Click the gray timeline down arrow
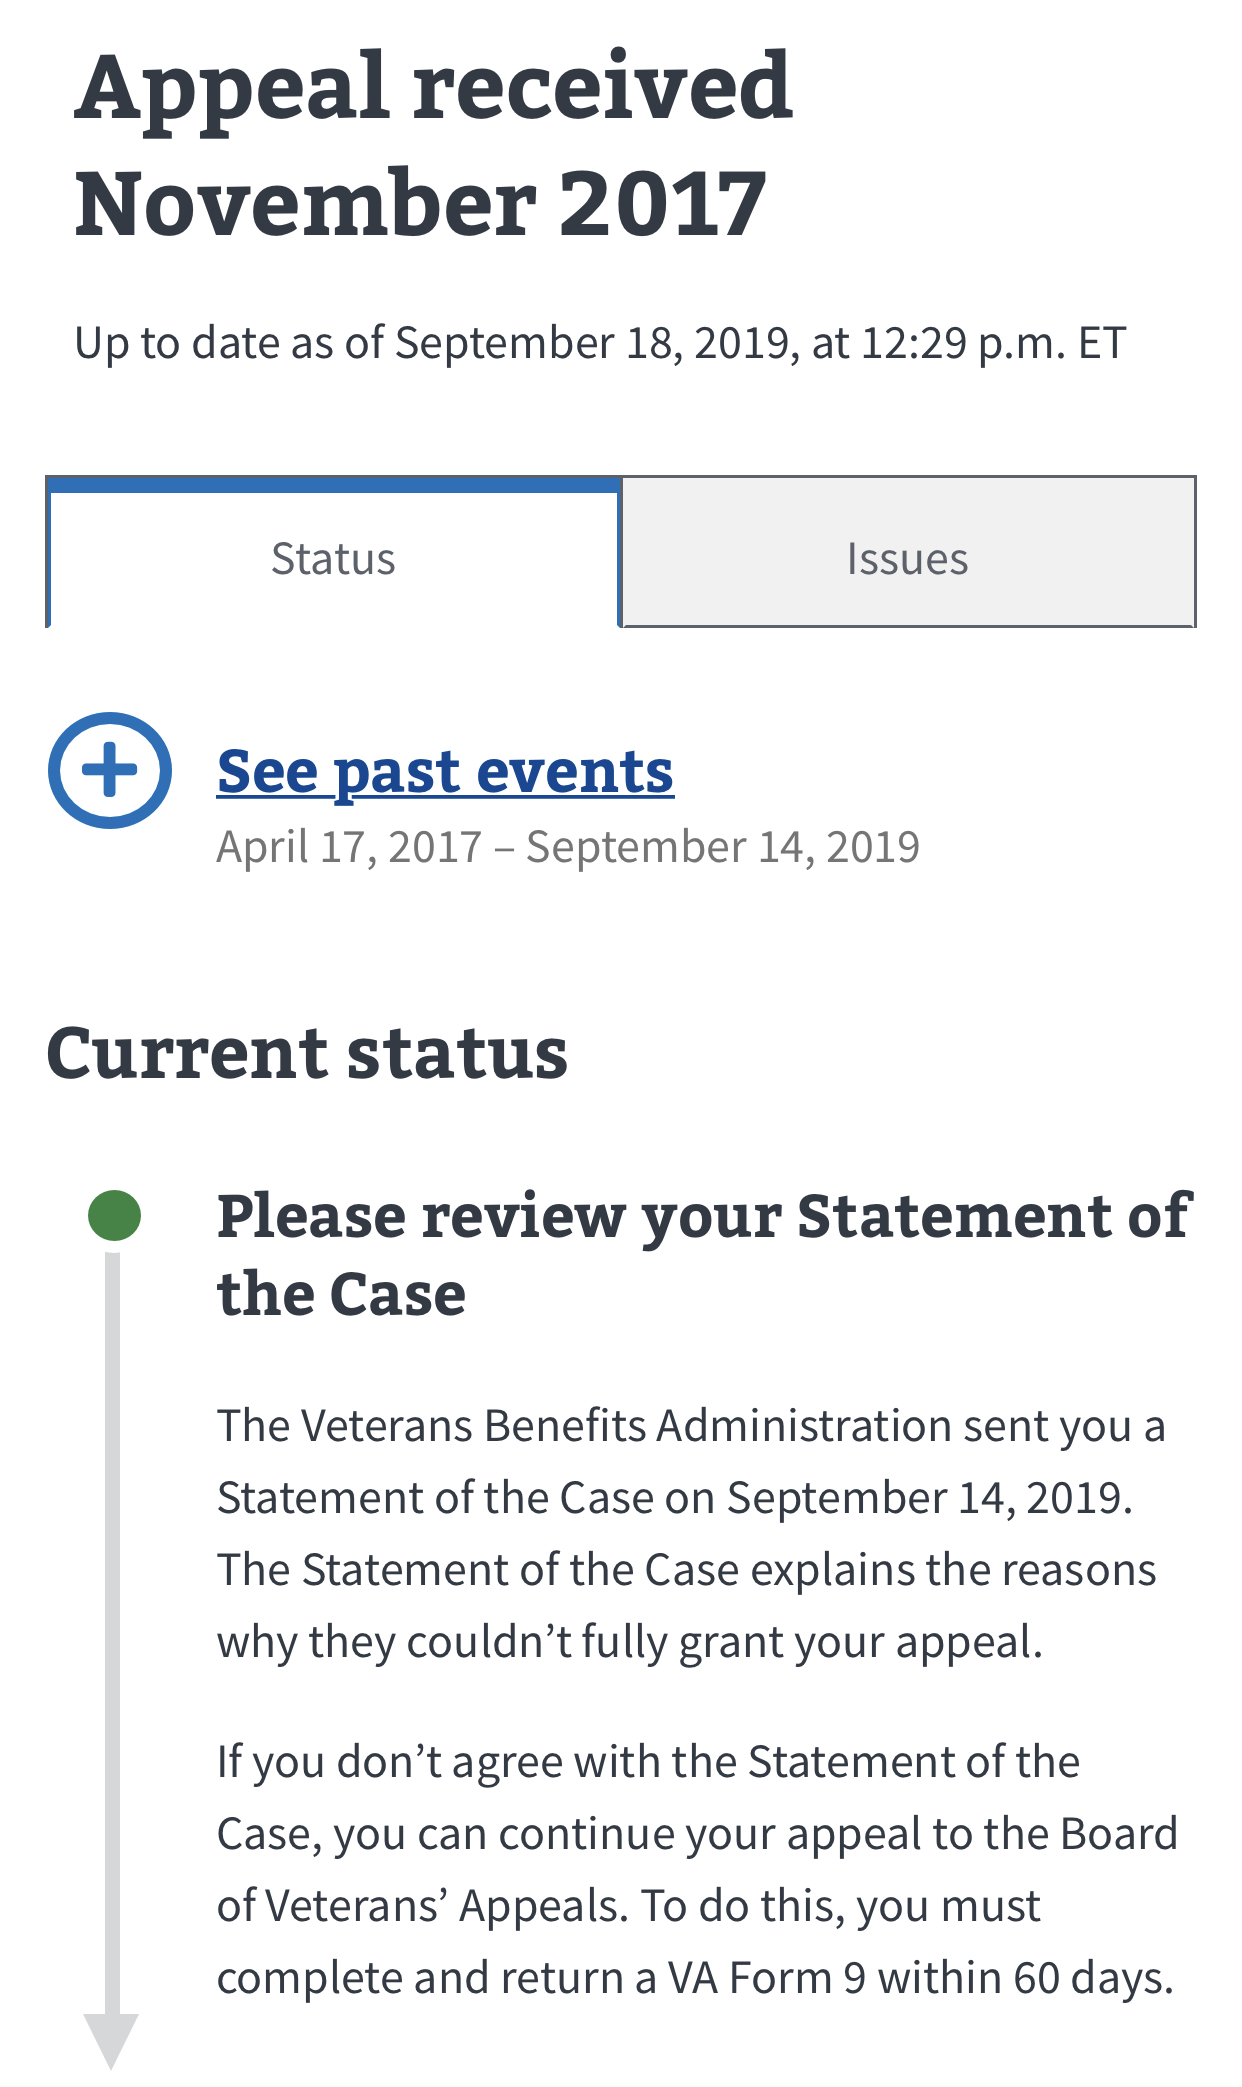Image resolution: width=1242 pixels, height=2087 pixels. (111, 2040)
